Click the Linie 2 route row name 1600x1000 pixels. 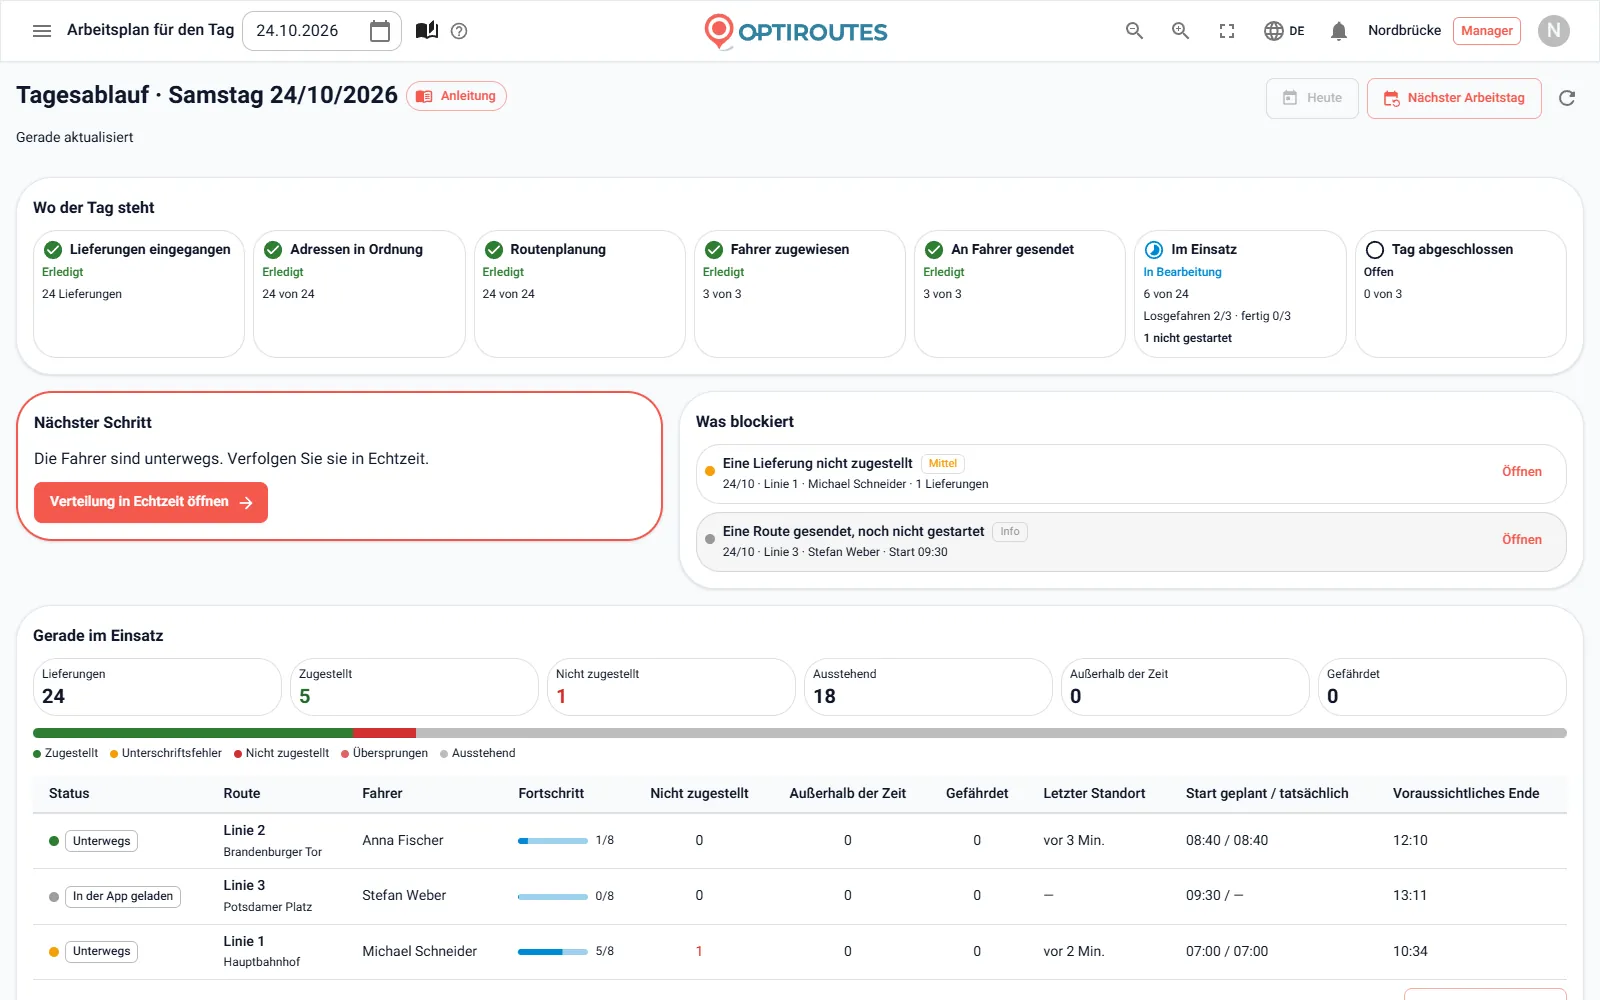click(x=244, y=830)
